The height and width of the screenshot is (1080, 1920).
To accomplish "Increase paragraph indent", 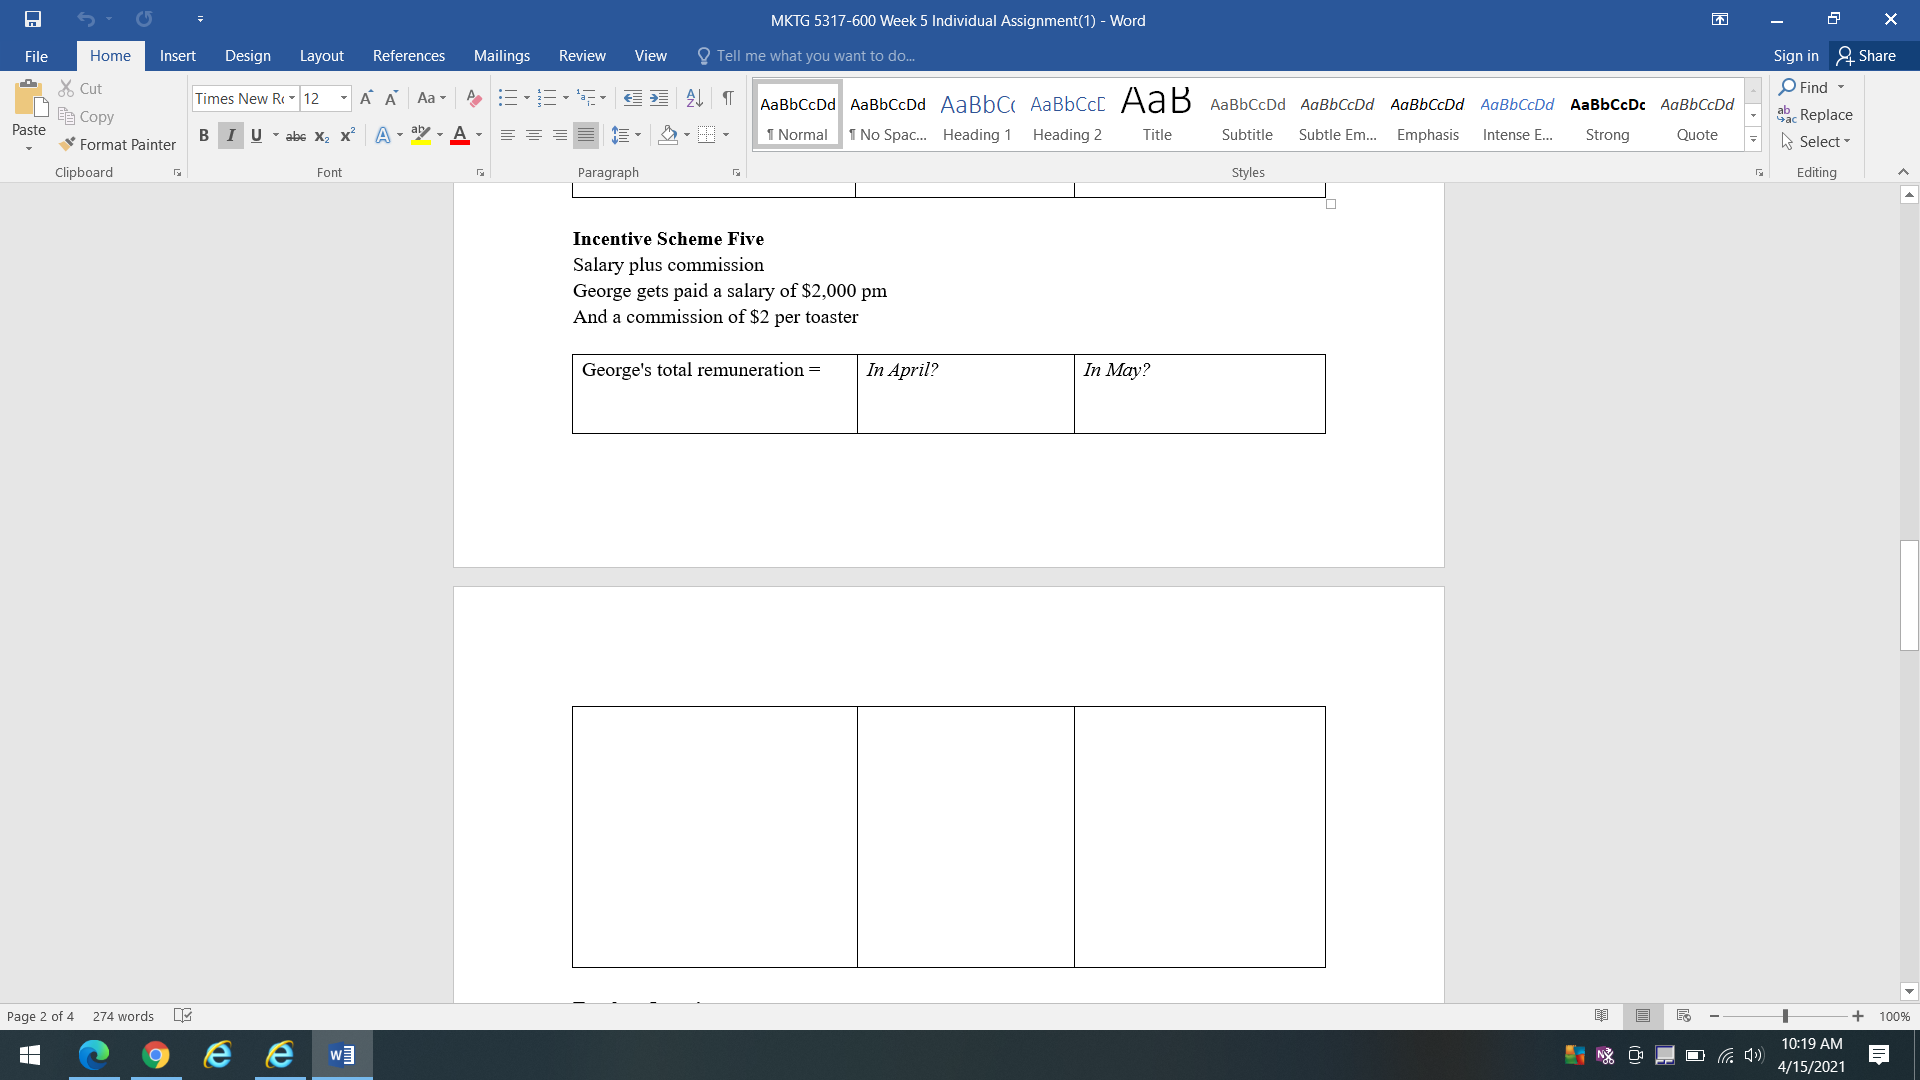I will point(659,98).
